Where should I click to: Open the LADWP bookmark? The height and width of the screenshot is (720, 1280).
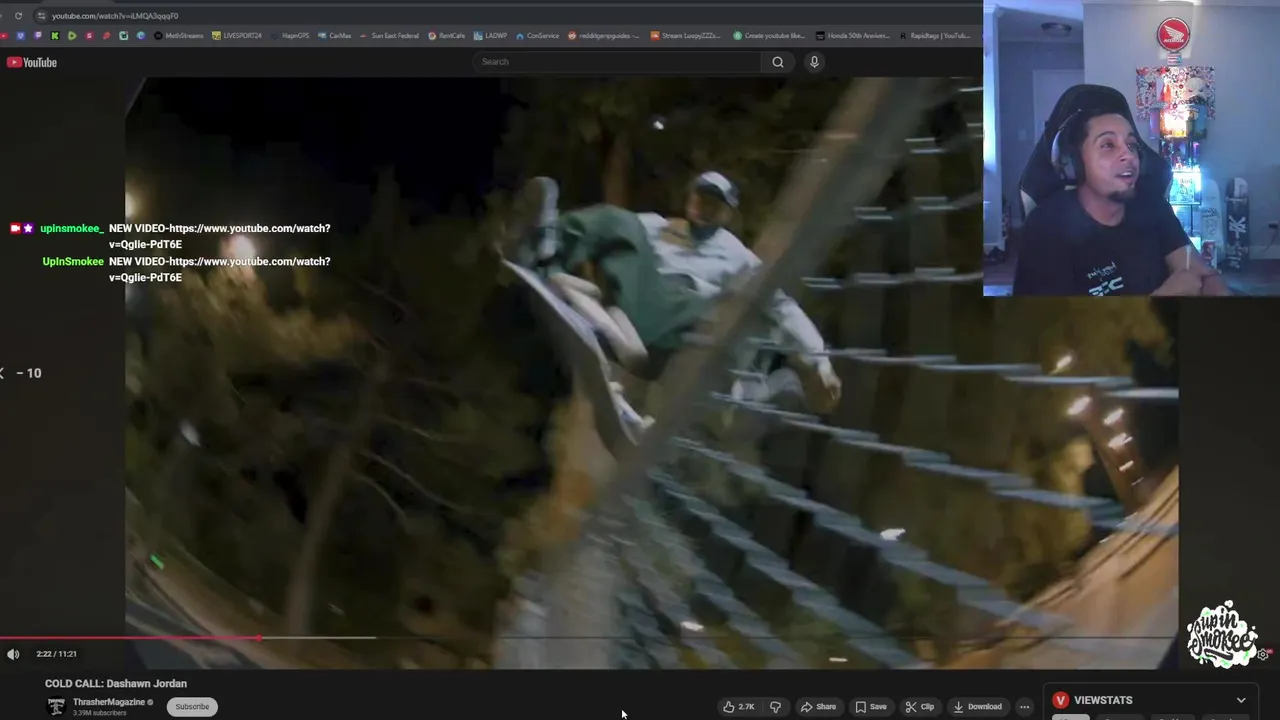[x=490, y=36]
